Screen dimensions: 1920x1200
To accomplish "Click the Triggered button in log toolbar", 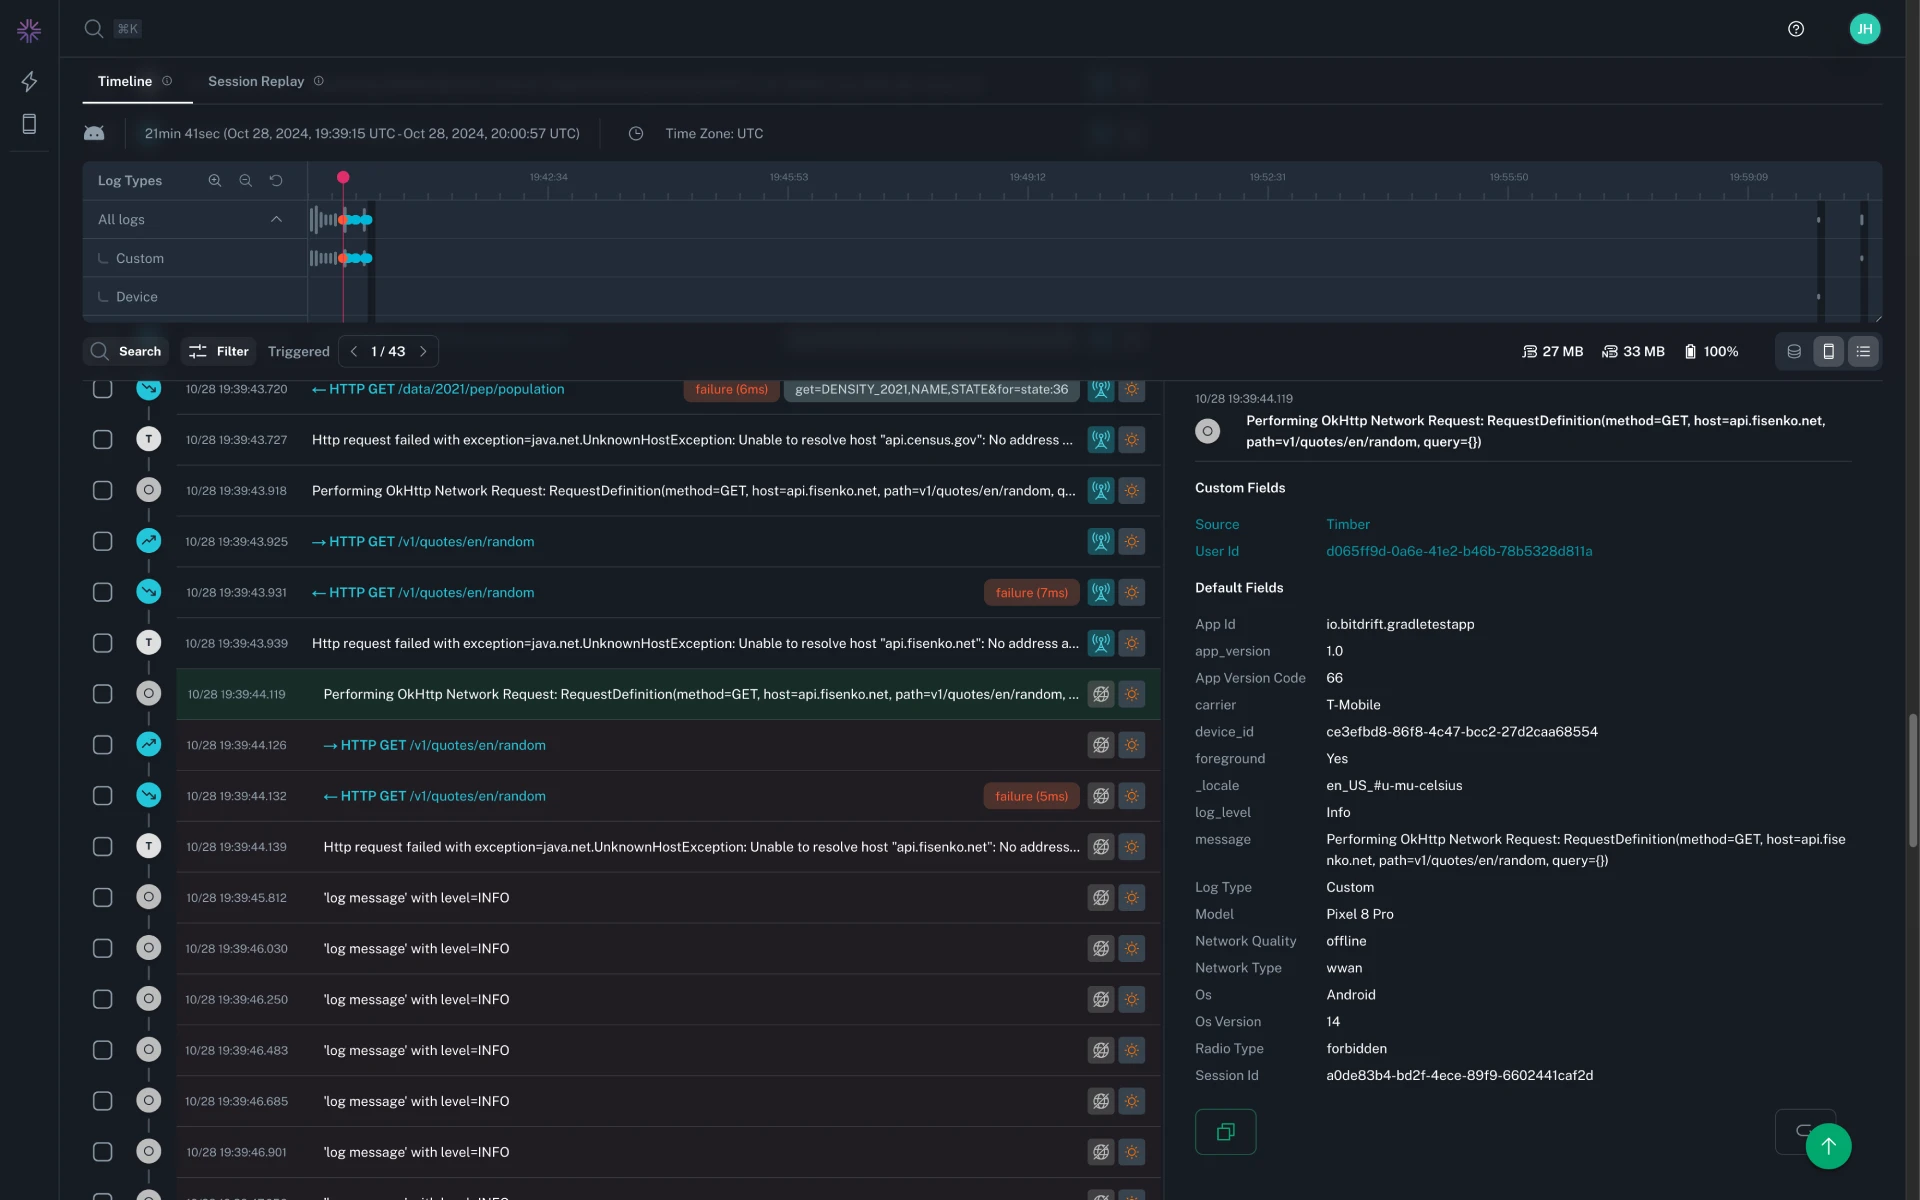I will (x=297, y=351).
